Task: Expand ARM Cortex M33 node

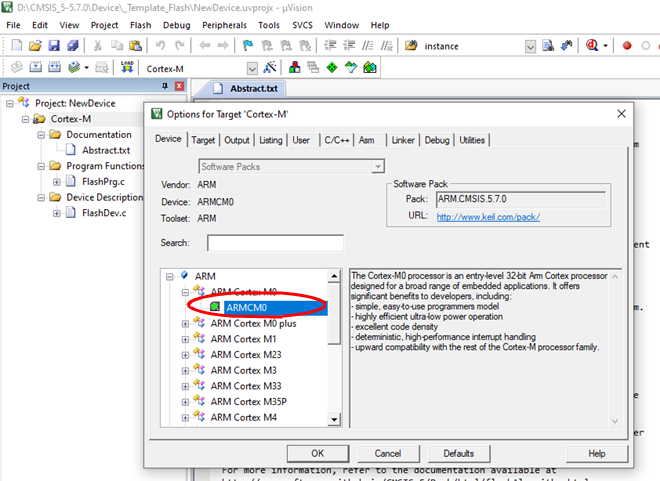Action: click(x=185, y=386)
